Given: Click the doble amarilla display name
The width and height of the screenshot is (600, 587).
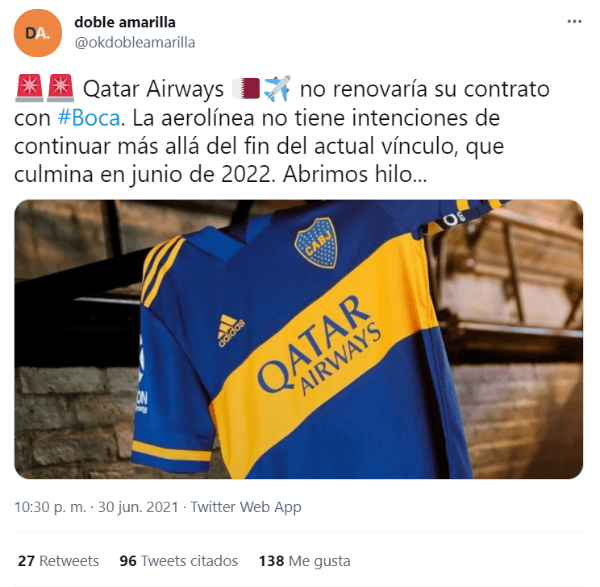Looking at the screenshot, I should click(125, 22).
